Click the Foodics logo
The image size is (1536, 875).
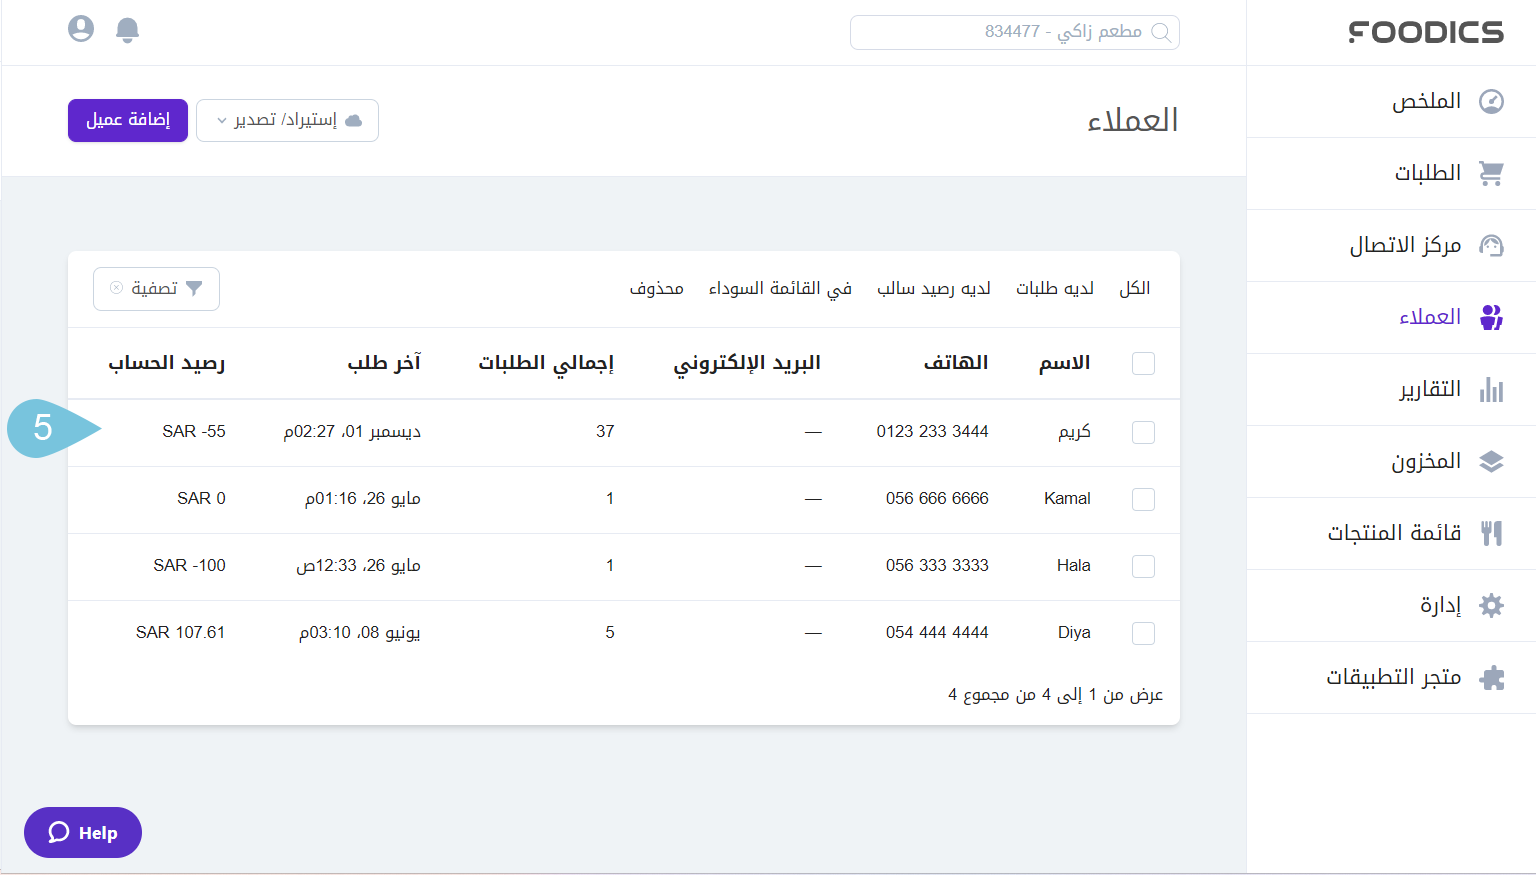point(1426,33)
